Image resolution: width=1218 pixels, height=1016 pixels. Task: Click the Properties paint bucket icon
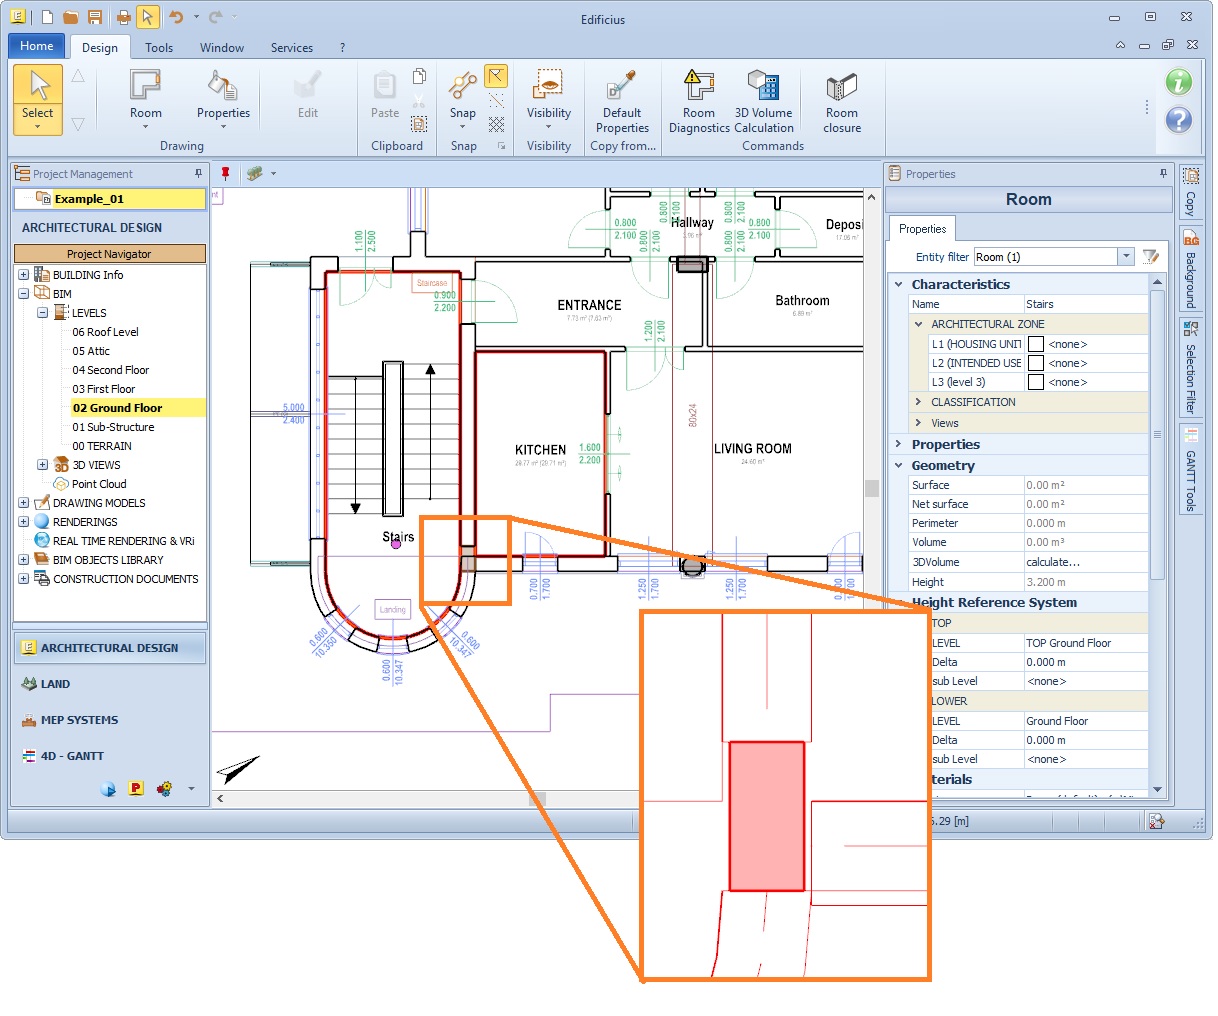tap(222, 86)
